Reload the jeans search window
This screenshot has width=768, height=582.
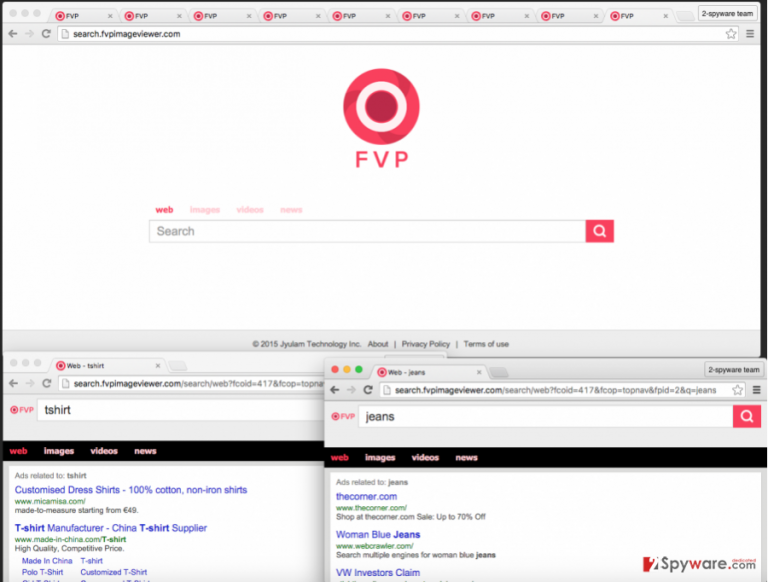[x=368, y=390]
